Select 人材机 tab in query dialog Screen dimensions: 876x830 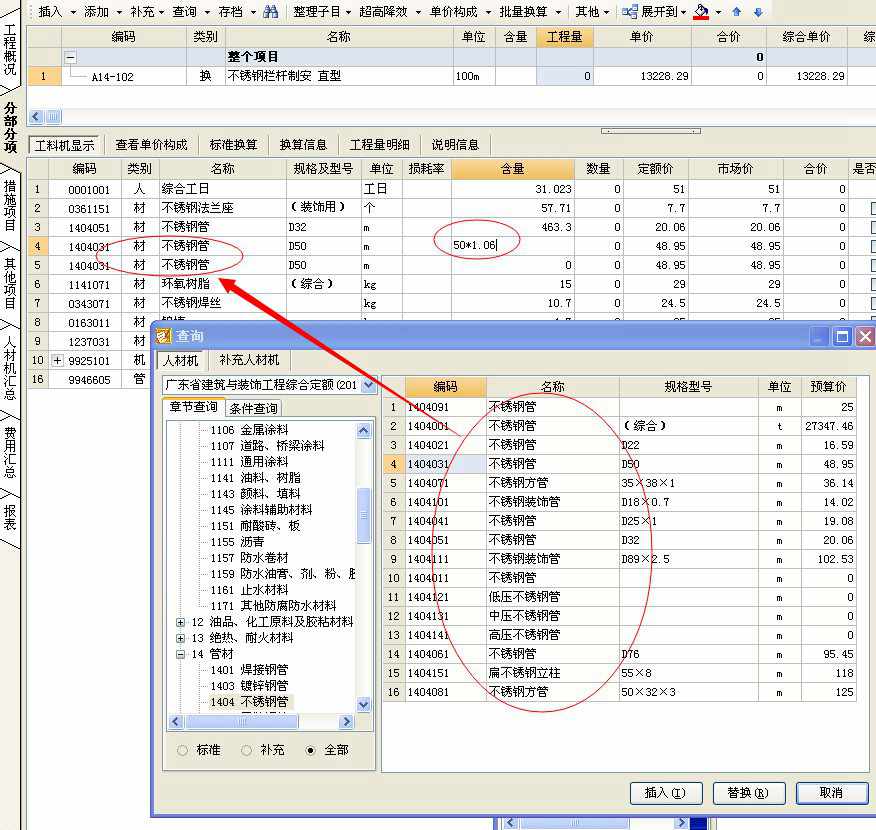point(180,360)
